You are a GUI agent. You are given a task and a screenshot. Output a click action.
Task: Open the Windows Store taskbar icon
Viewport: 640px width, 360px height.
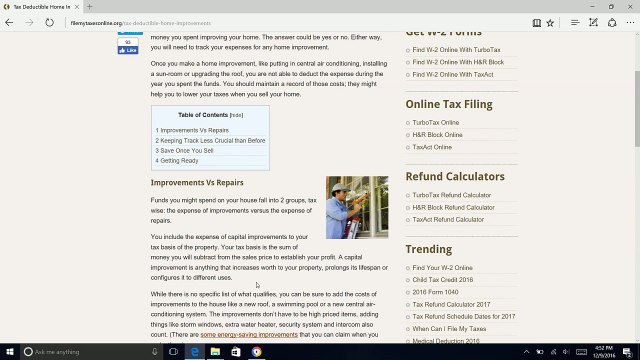pyautogui.click(x=236, y=351)
